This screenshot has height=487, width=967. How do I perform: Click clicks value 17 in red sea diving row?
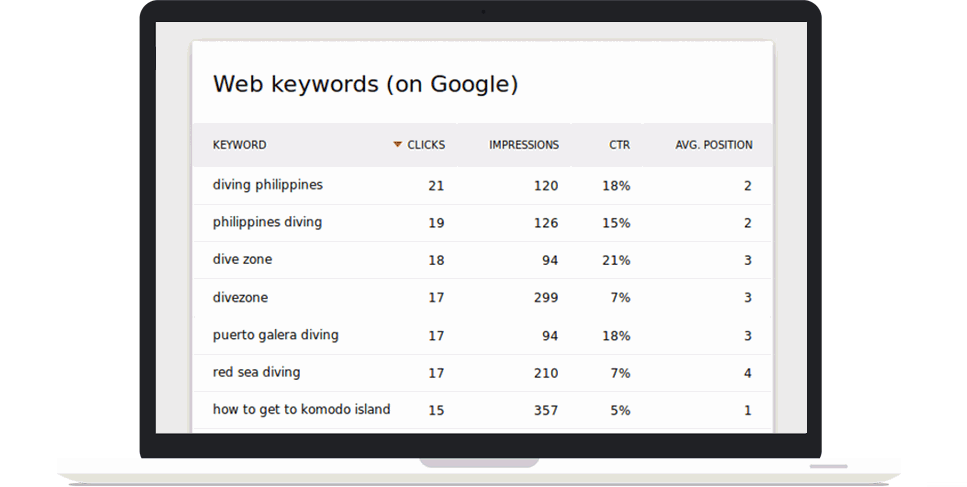(x=436, y=373)
